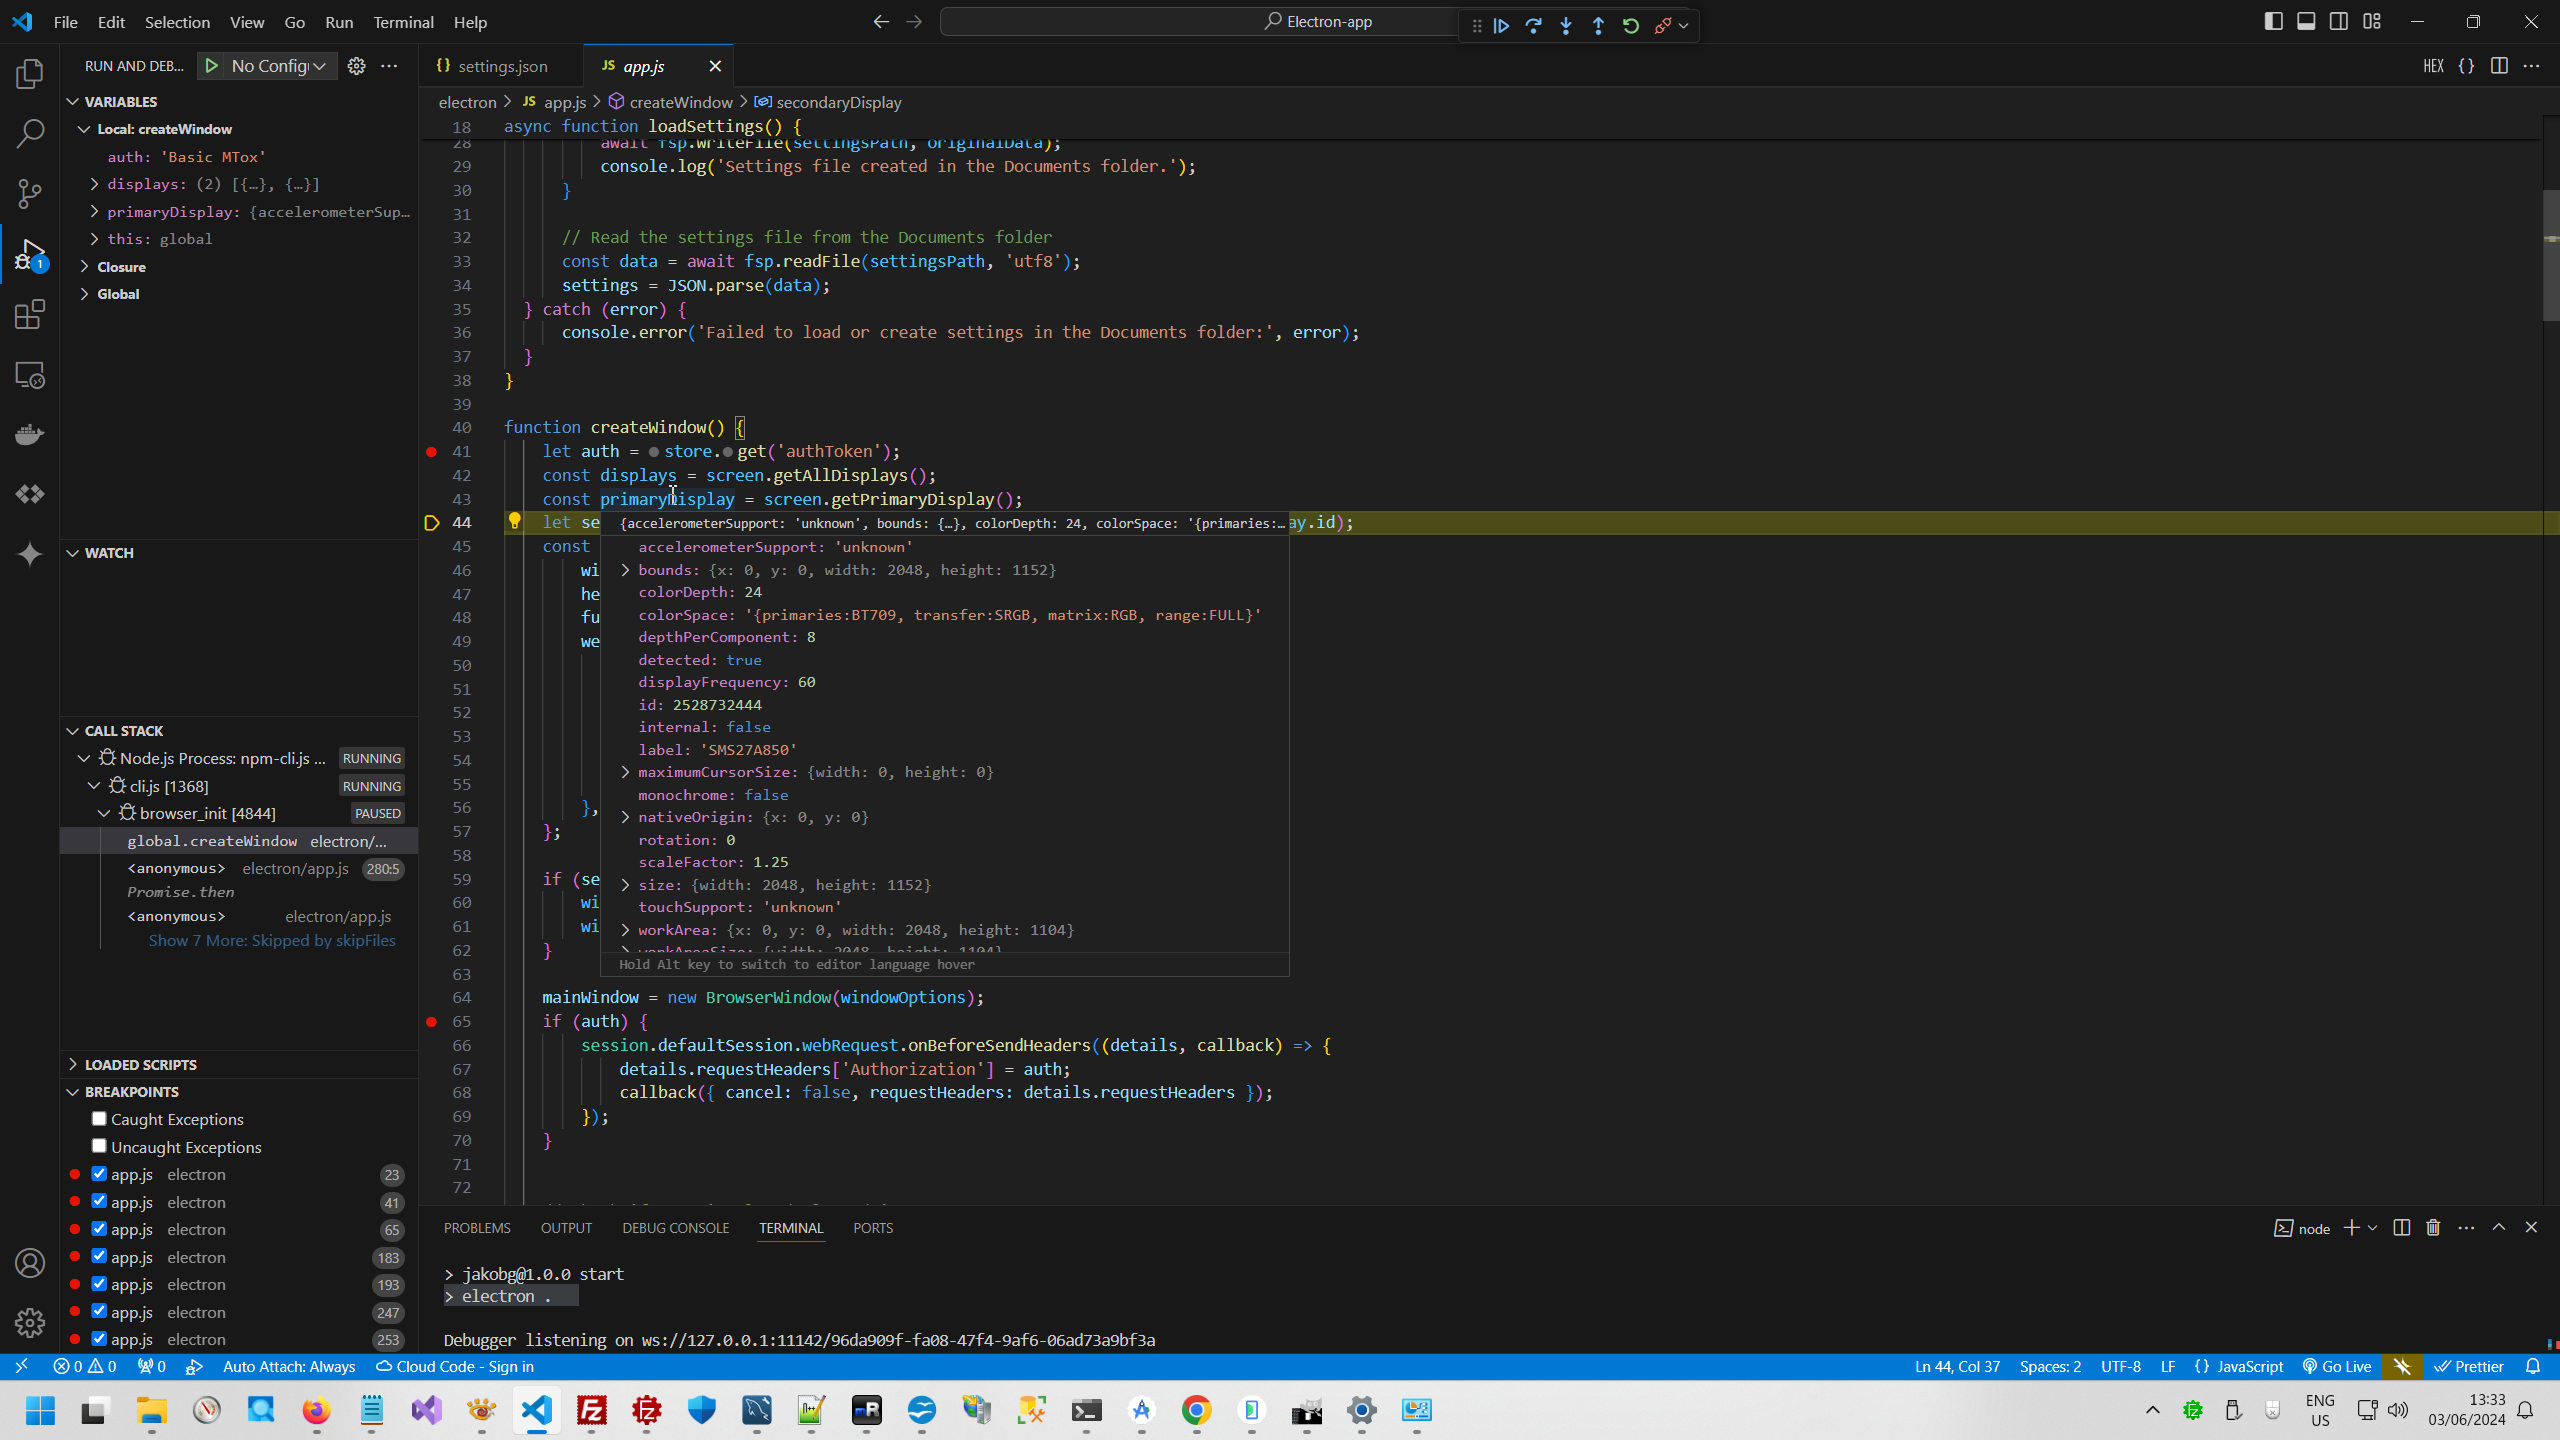Open Google Chrome from the taskbar
Screen dimensions: 2560x1440
point(1196,1410)
